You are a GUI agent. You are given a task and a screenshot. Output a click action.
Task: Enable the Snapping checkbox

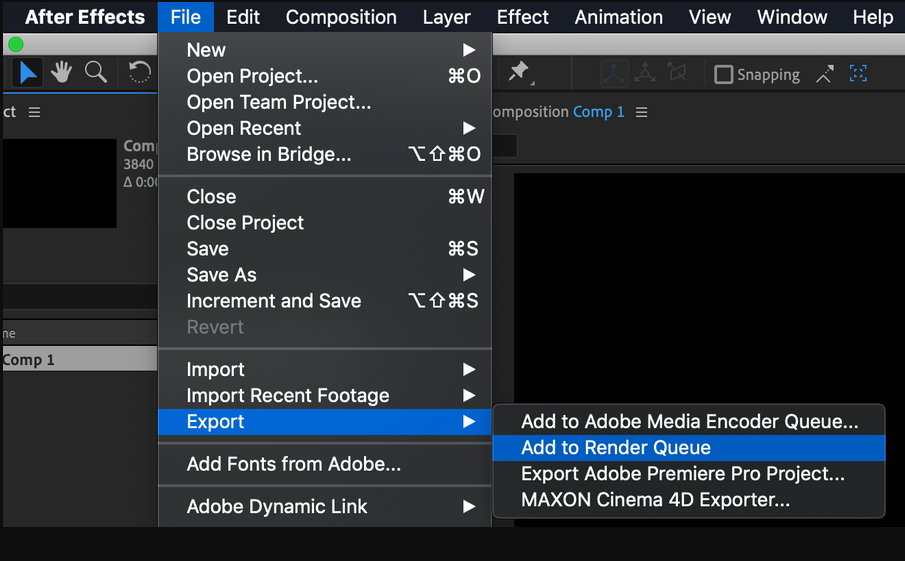point(724,74)
